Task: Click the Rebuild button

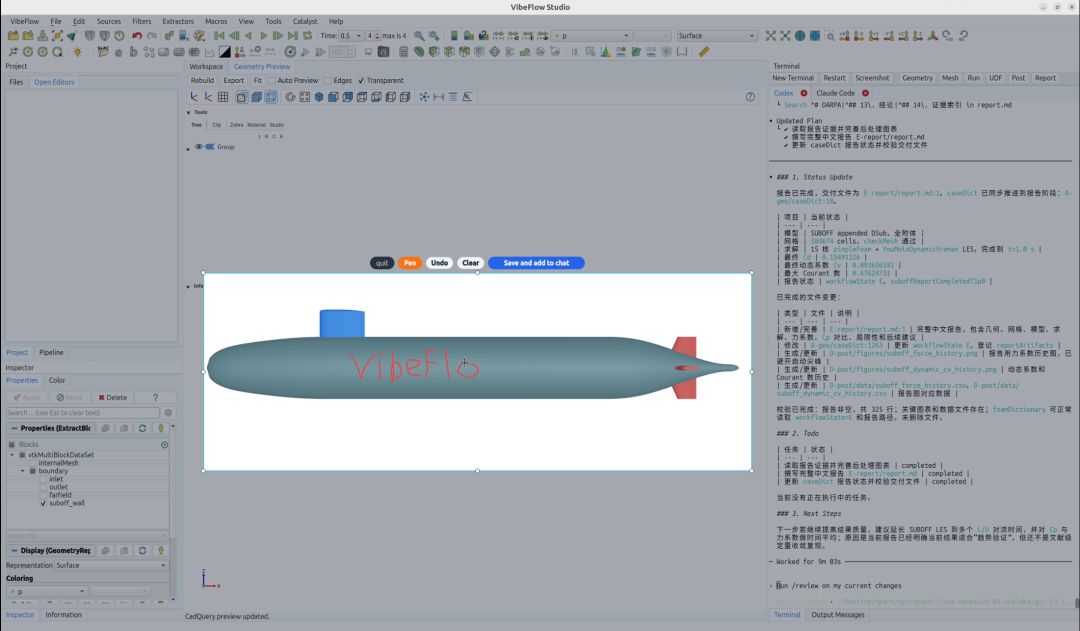Action: click(202, 81)
